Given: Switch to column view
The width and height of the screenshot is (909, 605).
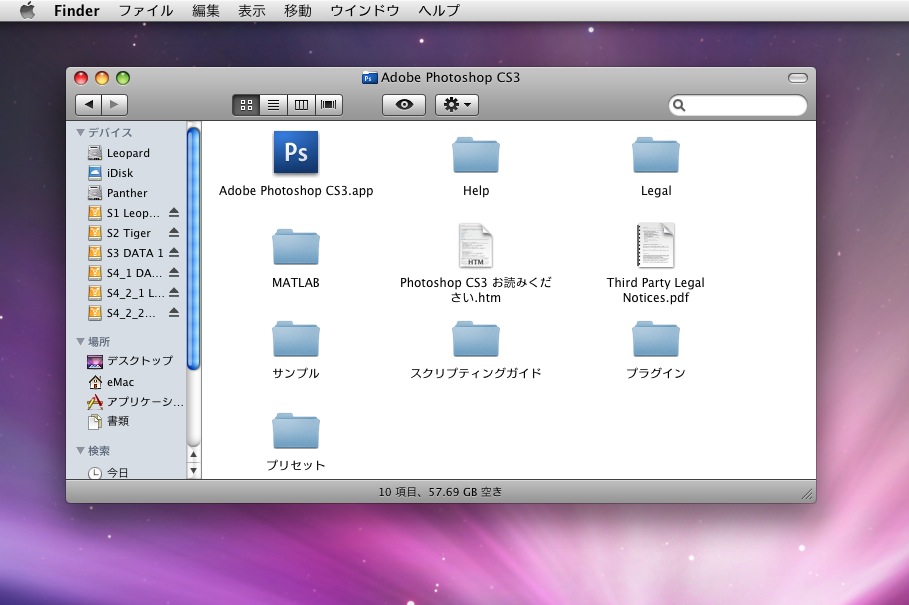Looking at the screenshot, I should [301, 105].
